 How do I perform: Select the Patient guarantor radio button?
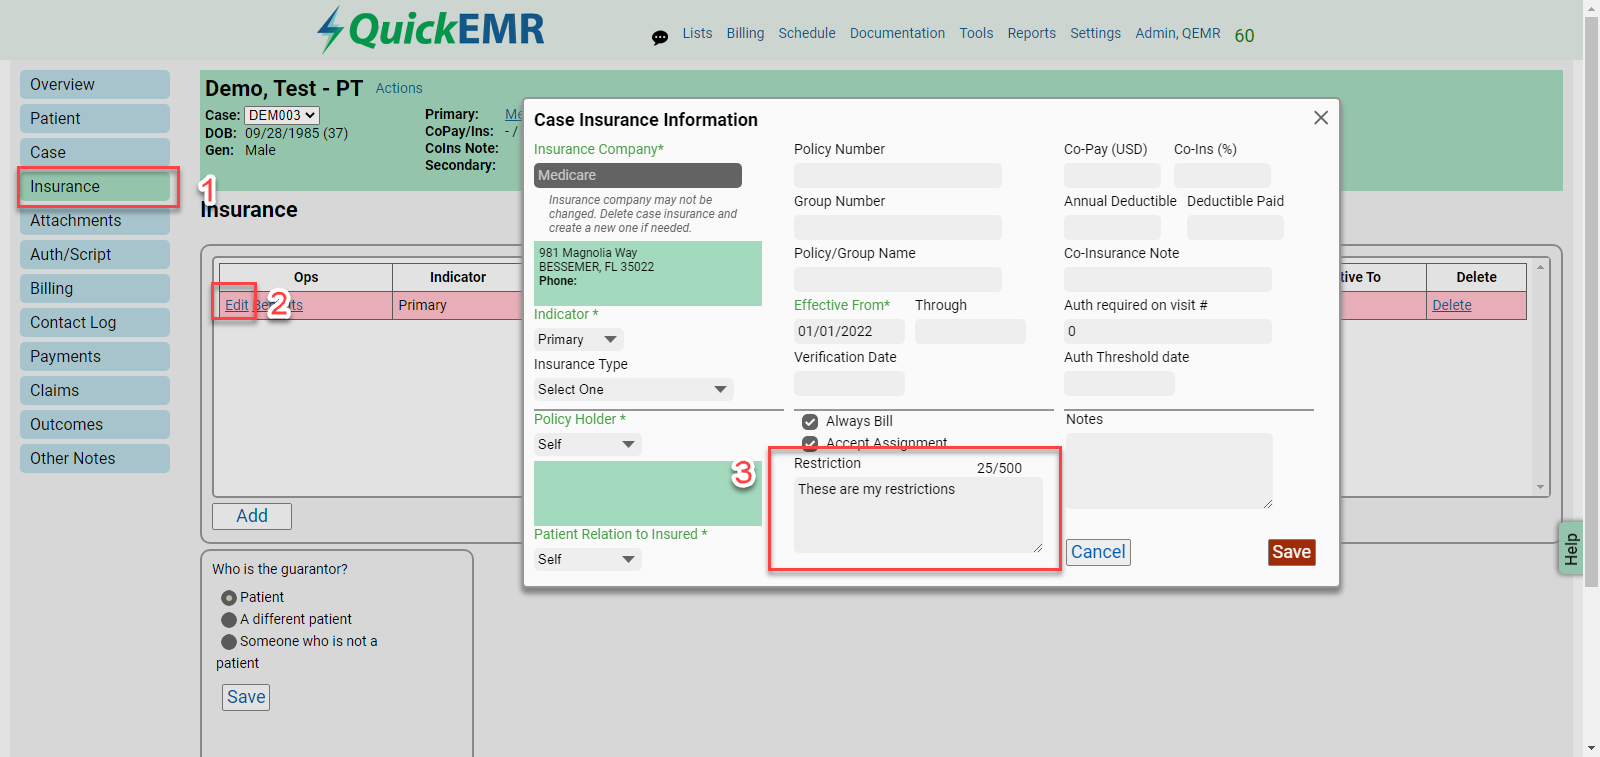[229, 598]
